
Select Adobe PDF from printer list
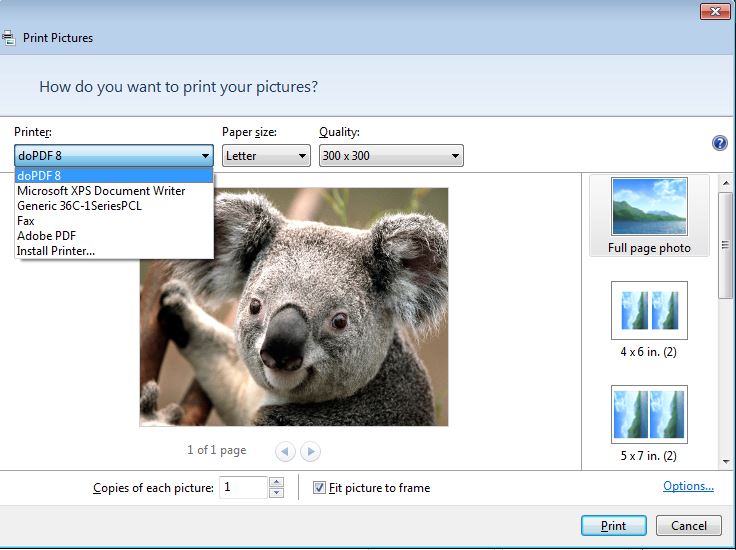point(46,236)
